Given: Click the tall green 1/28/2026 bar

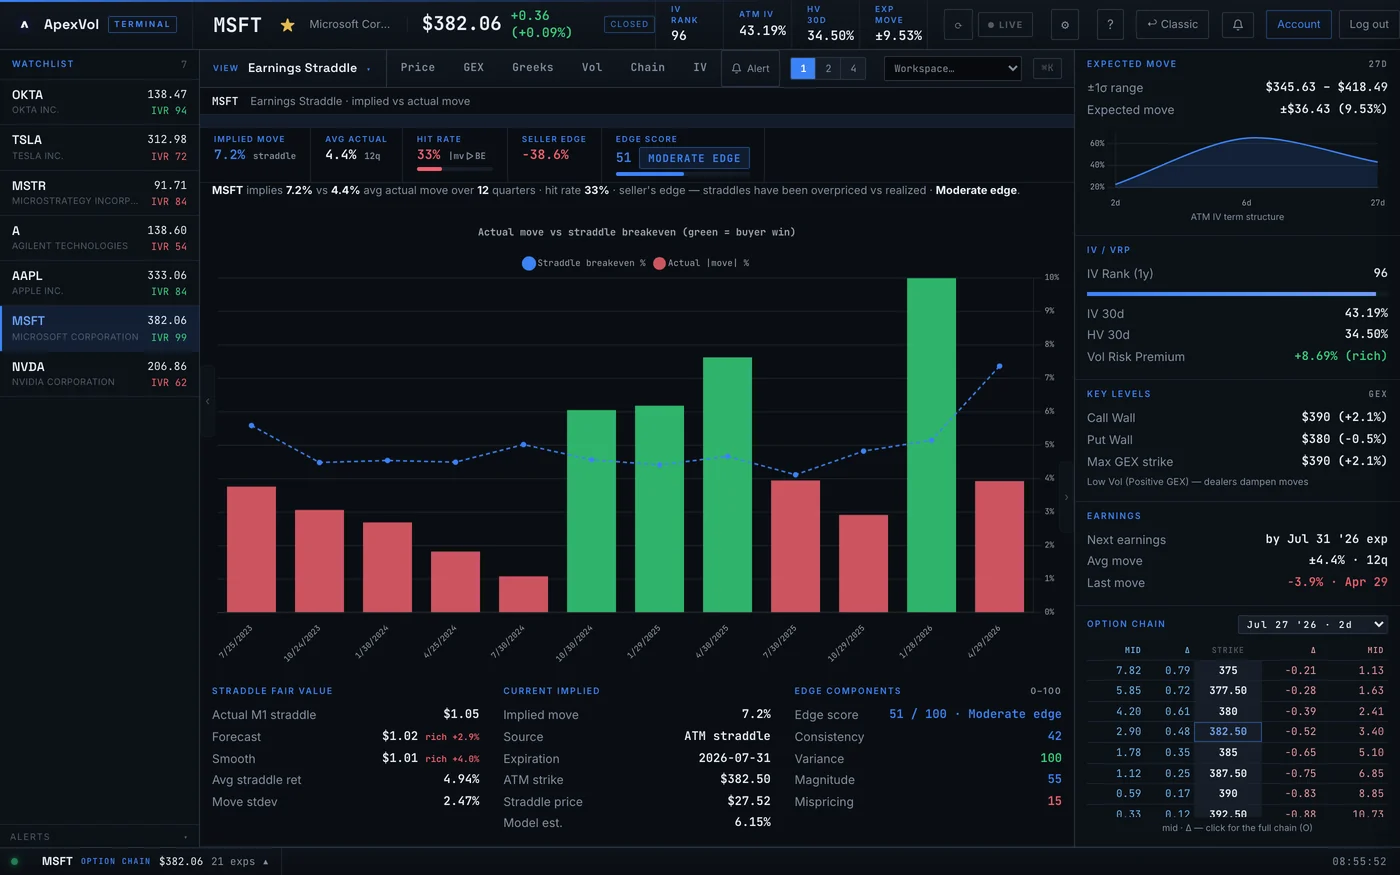Looking at the screenshot, I should tap(931, 445).
